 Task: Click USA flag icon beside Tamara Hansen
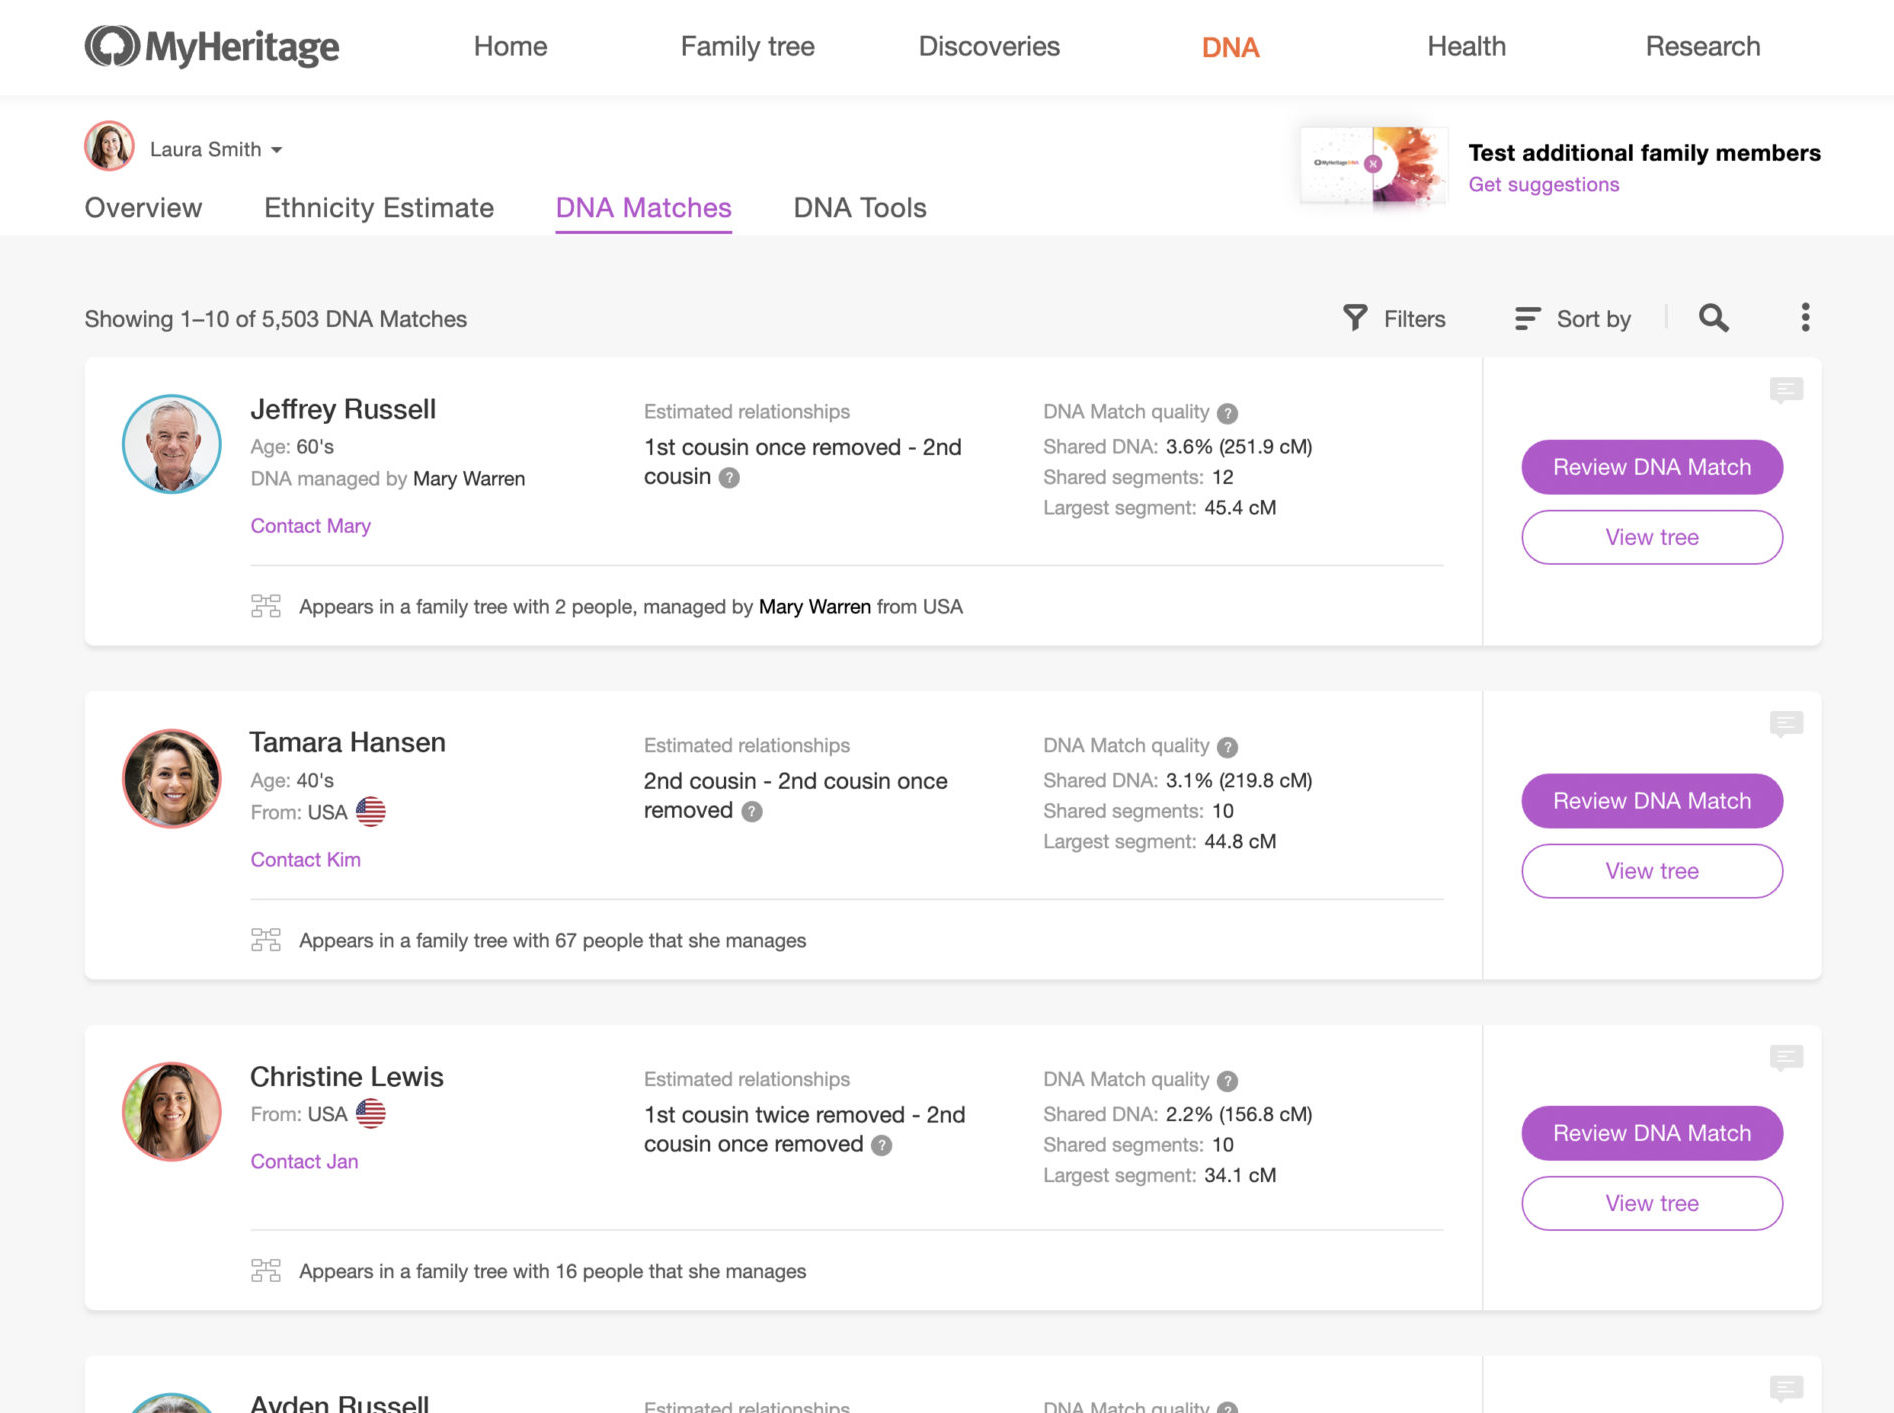(x=370, y=811)
